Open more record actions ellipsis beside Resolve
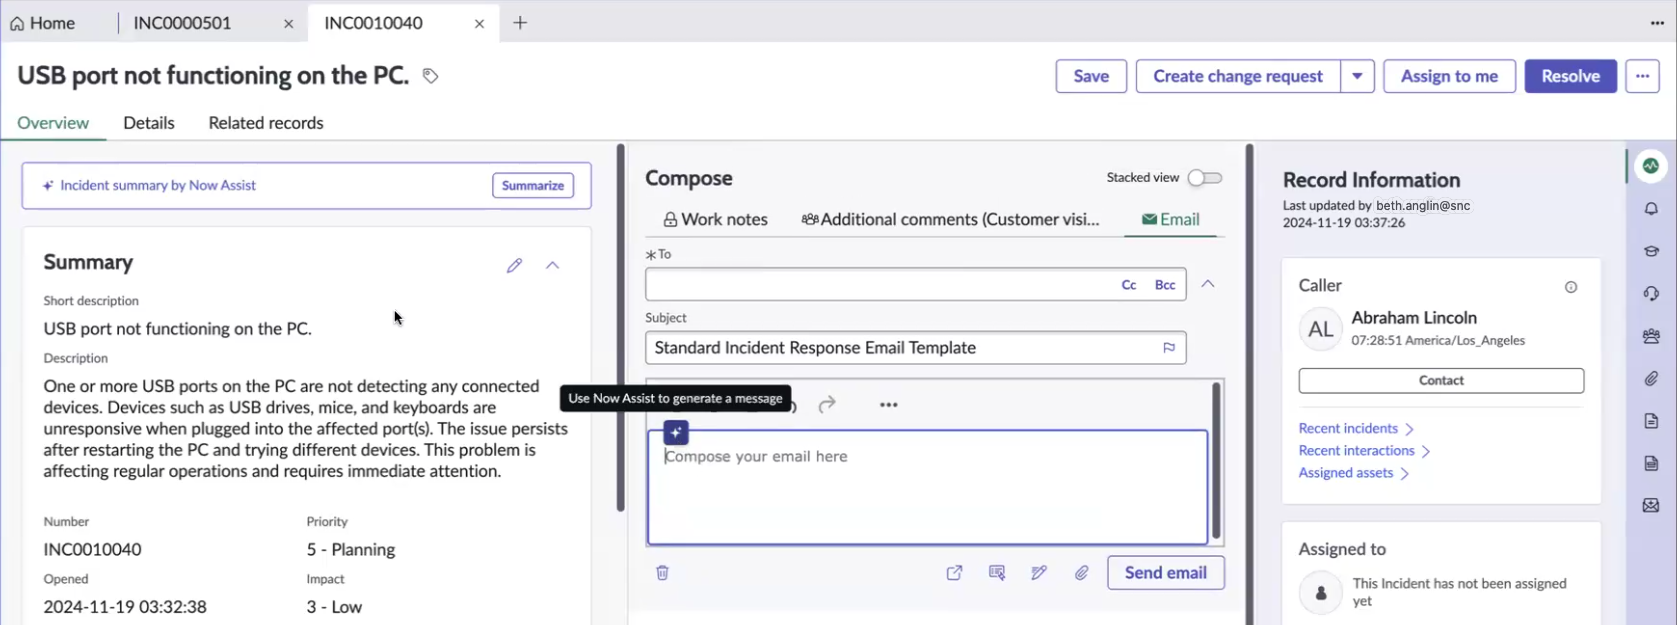 (1642, 76)
